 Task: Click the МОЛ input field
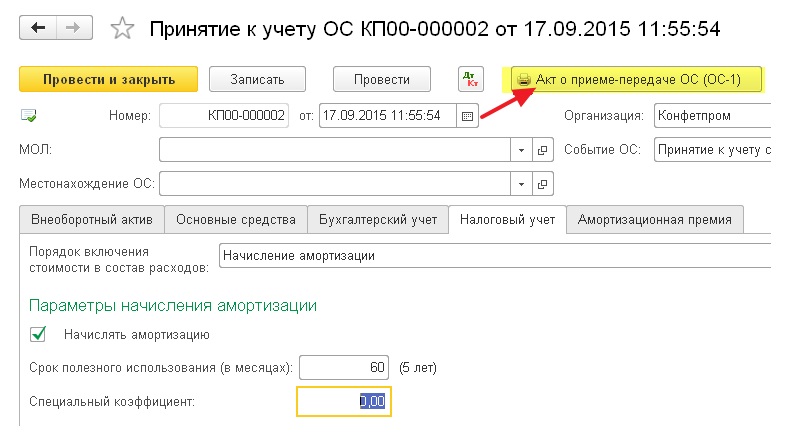pos(335,150)
